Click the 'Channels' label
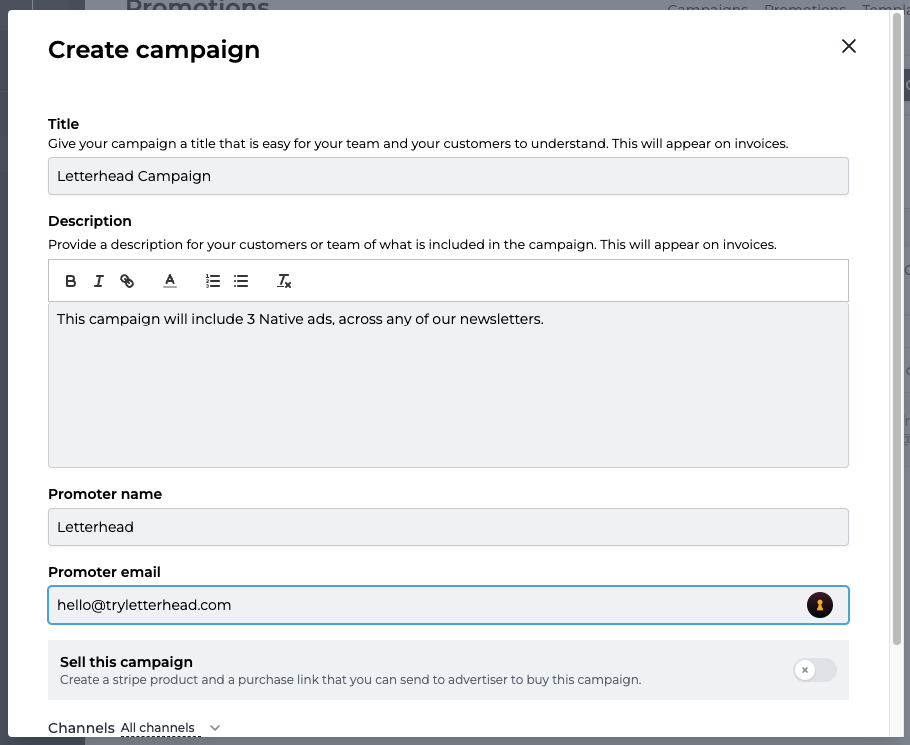The image size is (910, 745). 81,728
